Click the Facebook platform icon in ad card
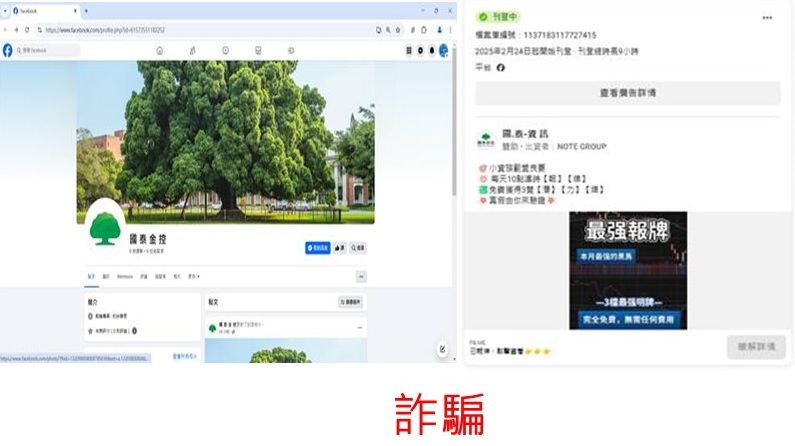The height and width of the screenshot is (446, 795). point(501,67)
